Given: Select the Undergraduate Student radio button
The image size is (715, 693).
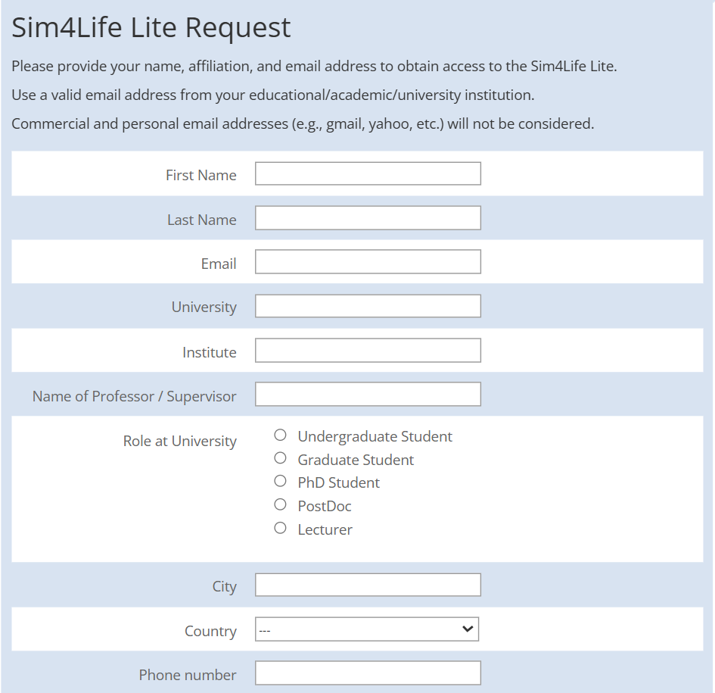Looking at the screenshot, I should (280, 435).
